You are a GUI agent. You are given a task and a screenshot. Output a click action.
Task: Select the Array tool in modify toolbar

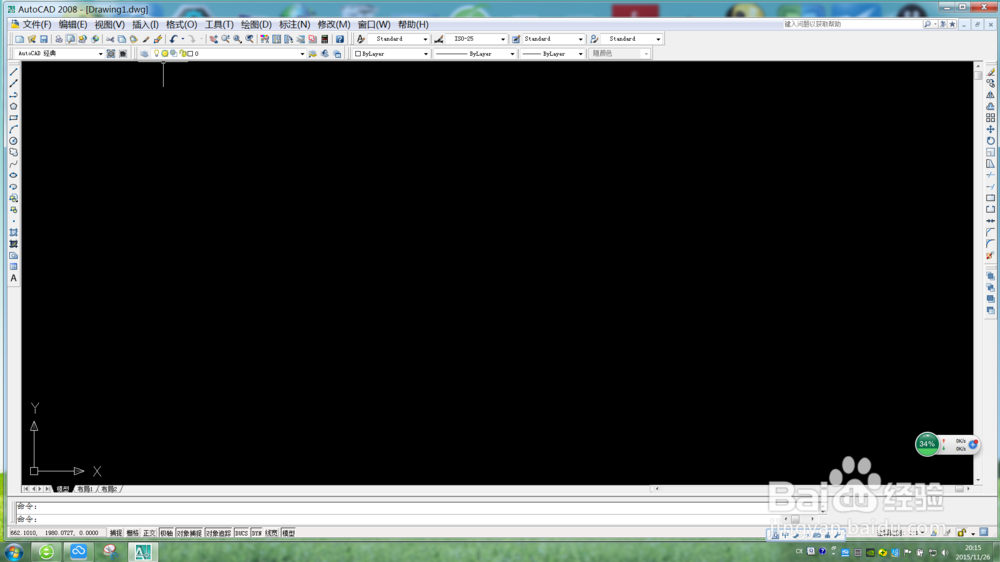pyautogui.click(x=990, y=118)
